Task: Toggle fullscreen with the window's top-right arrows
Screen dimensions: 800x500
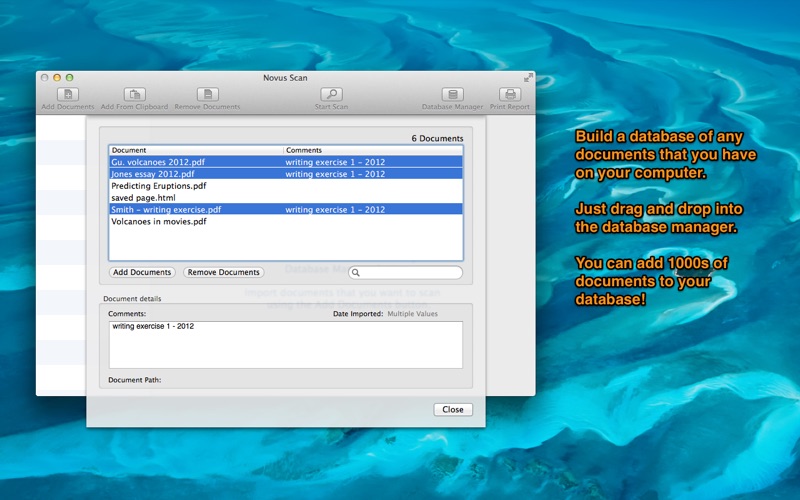Action: (x=527, y=77)
